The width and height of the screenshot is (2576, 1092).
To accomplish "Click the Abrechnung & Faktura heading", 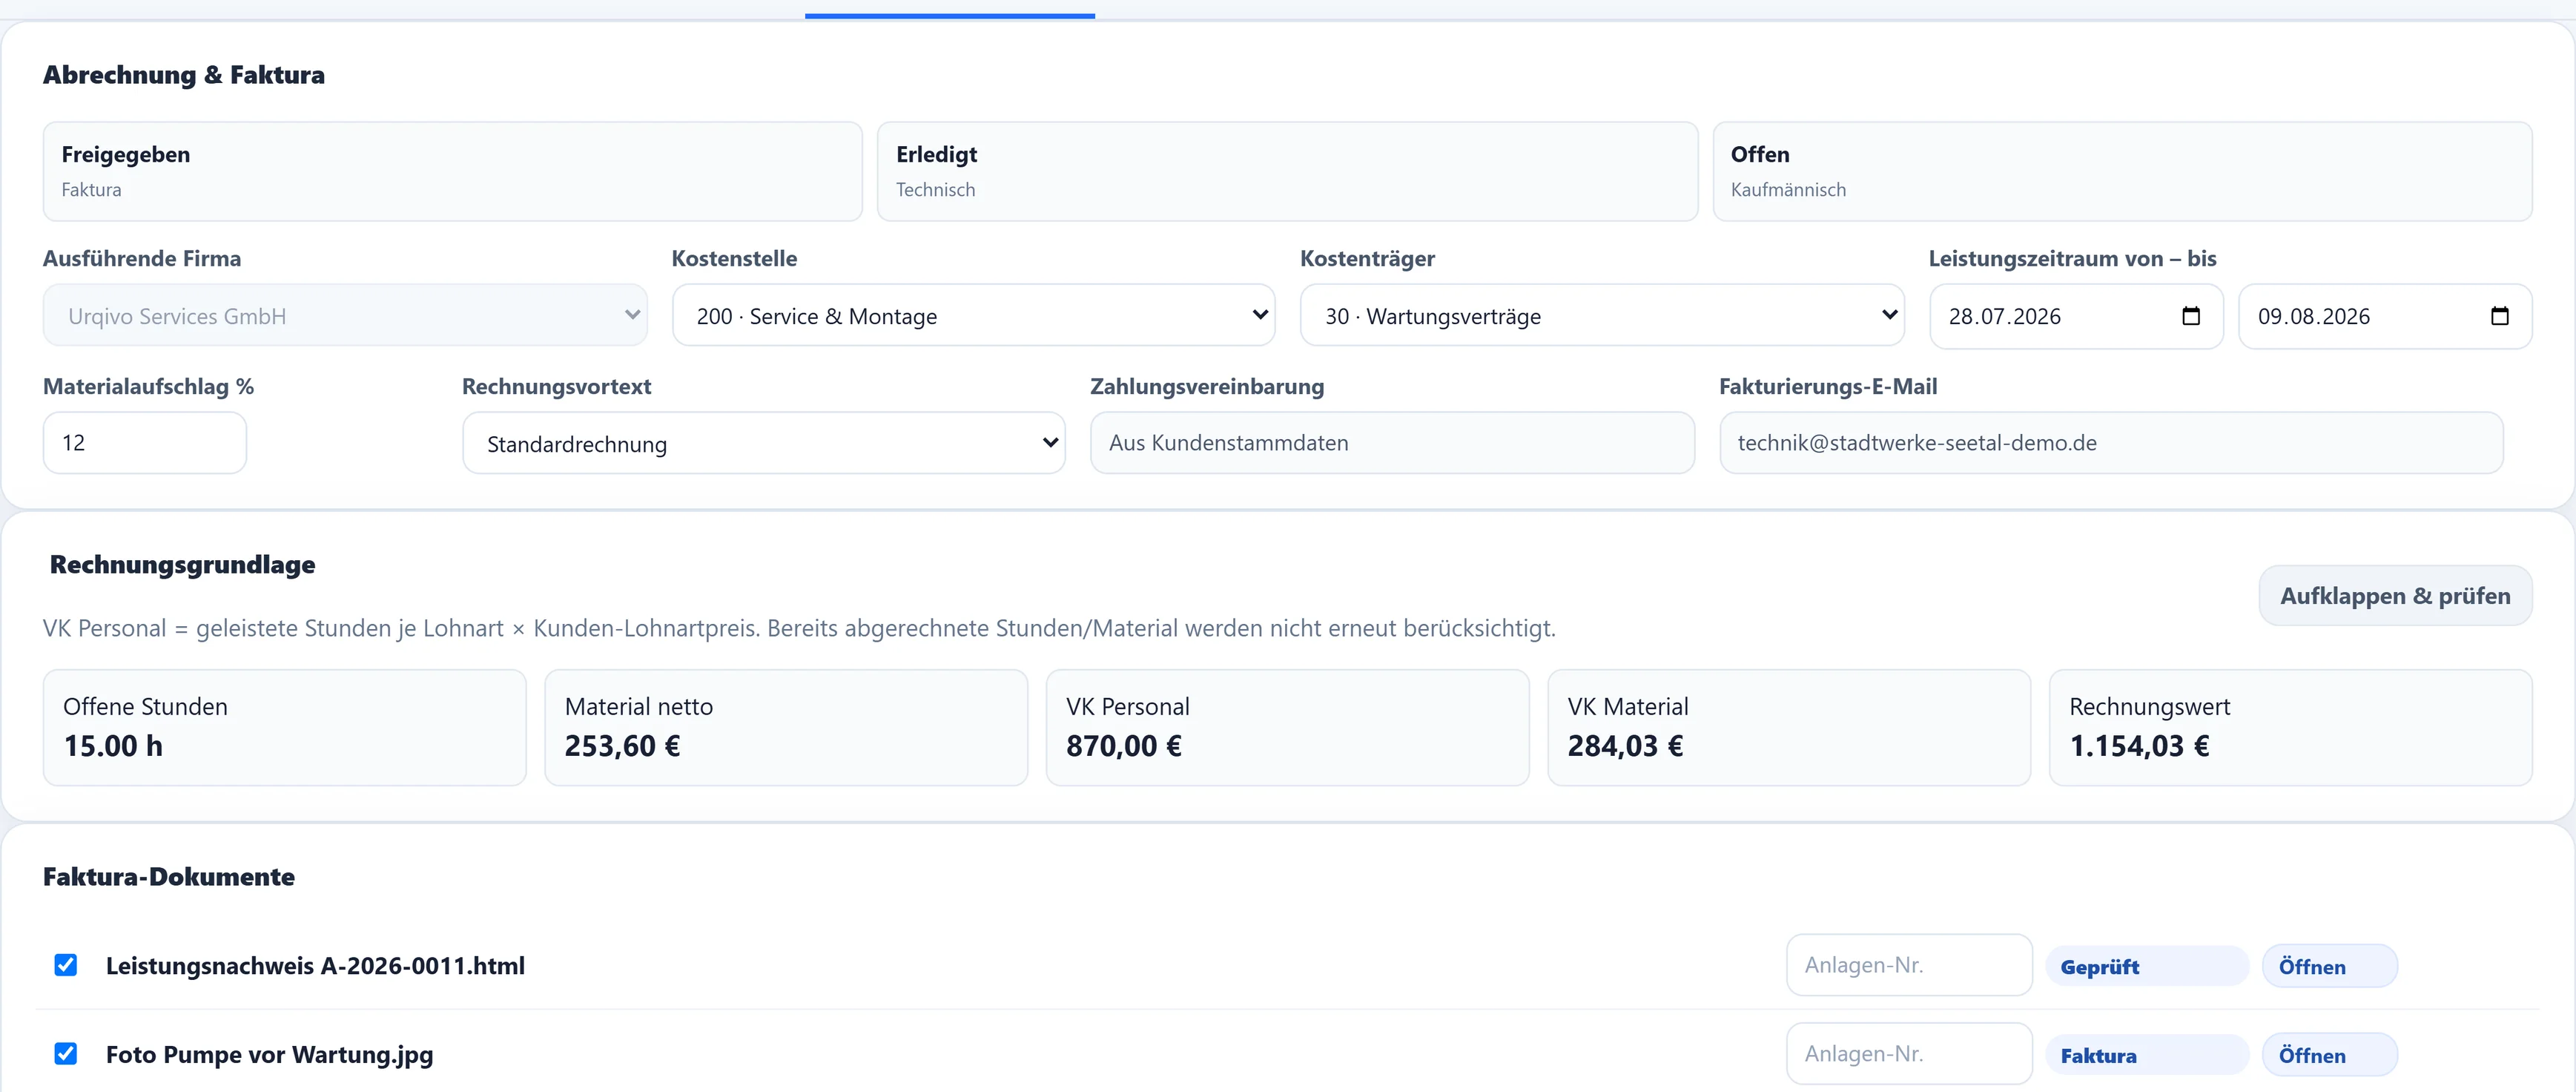I will 184,75.
